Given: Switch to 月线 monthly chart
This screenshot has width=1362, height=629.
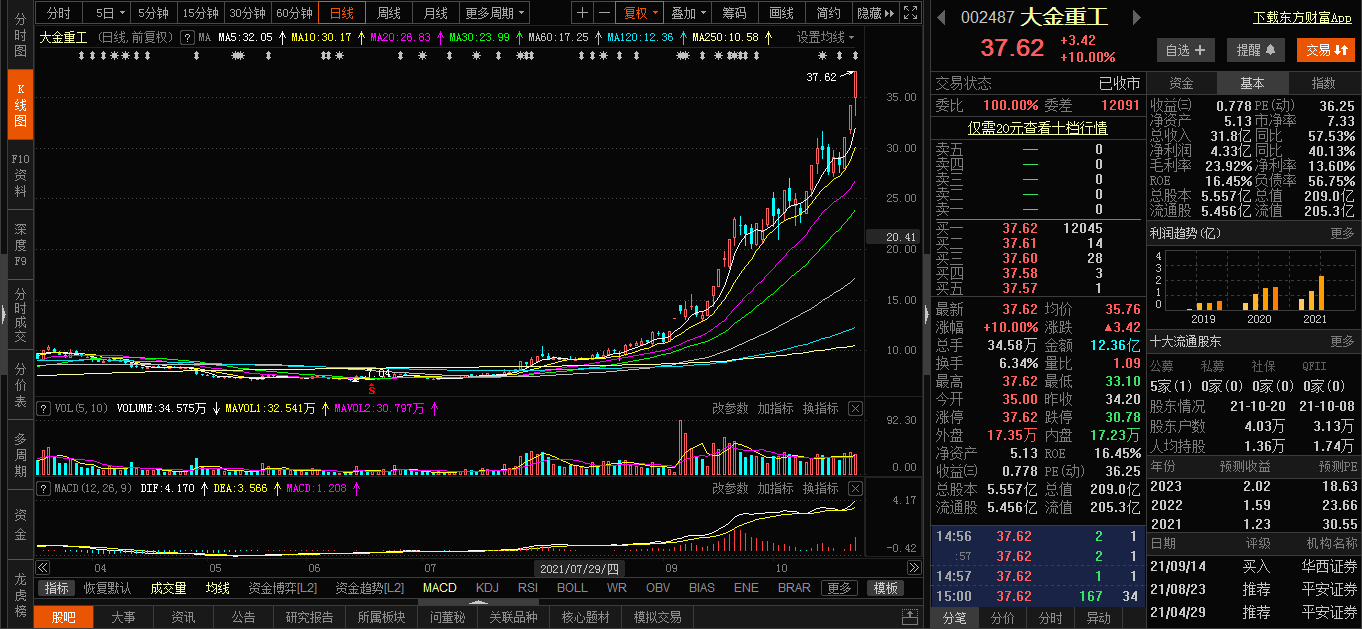Looking at the screenshot, I should pyautogui.click(x=435, y=13).
